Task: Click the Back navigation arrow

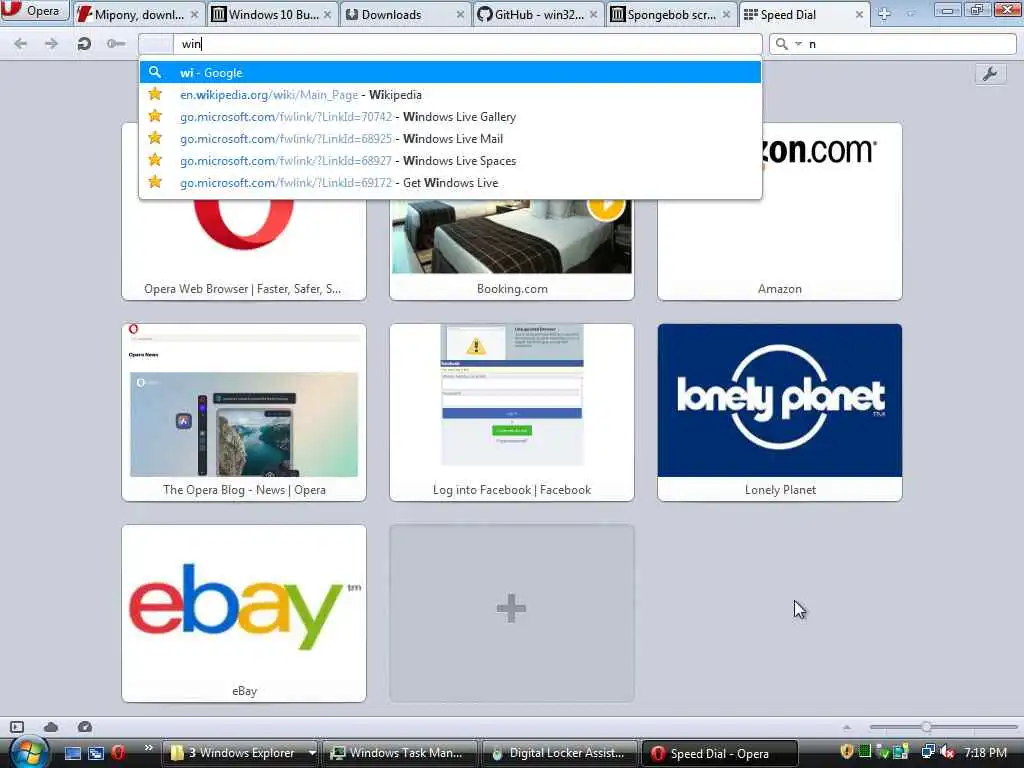Action: tap(21, 44)
